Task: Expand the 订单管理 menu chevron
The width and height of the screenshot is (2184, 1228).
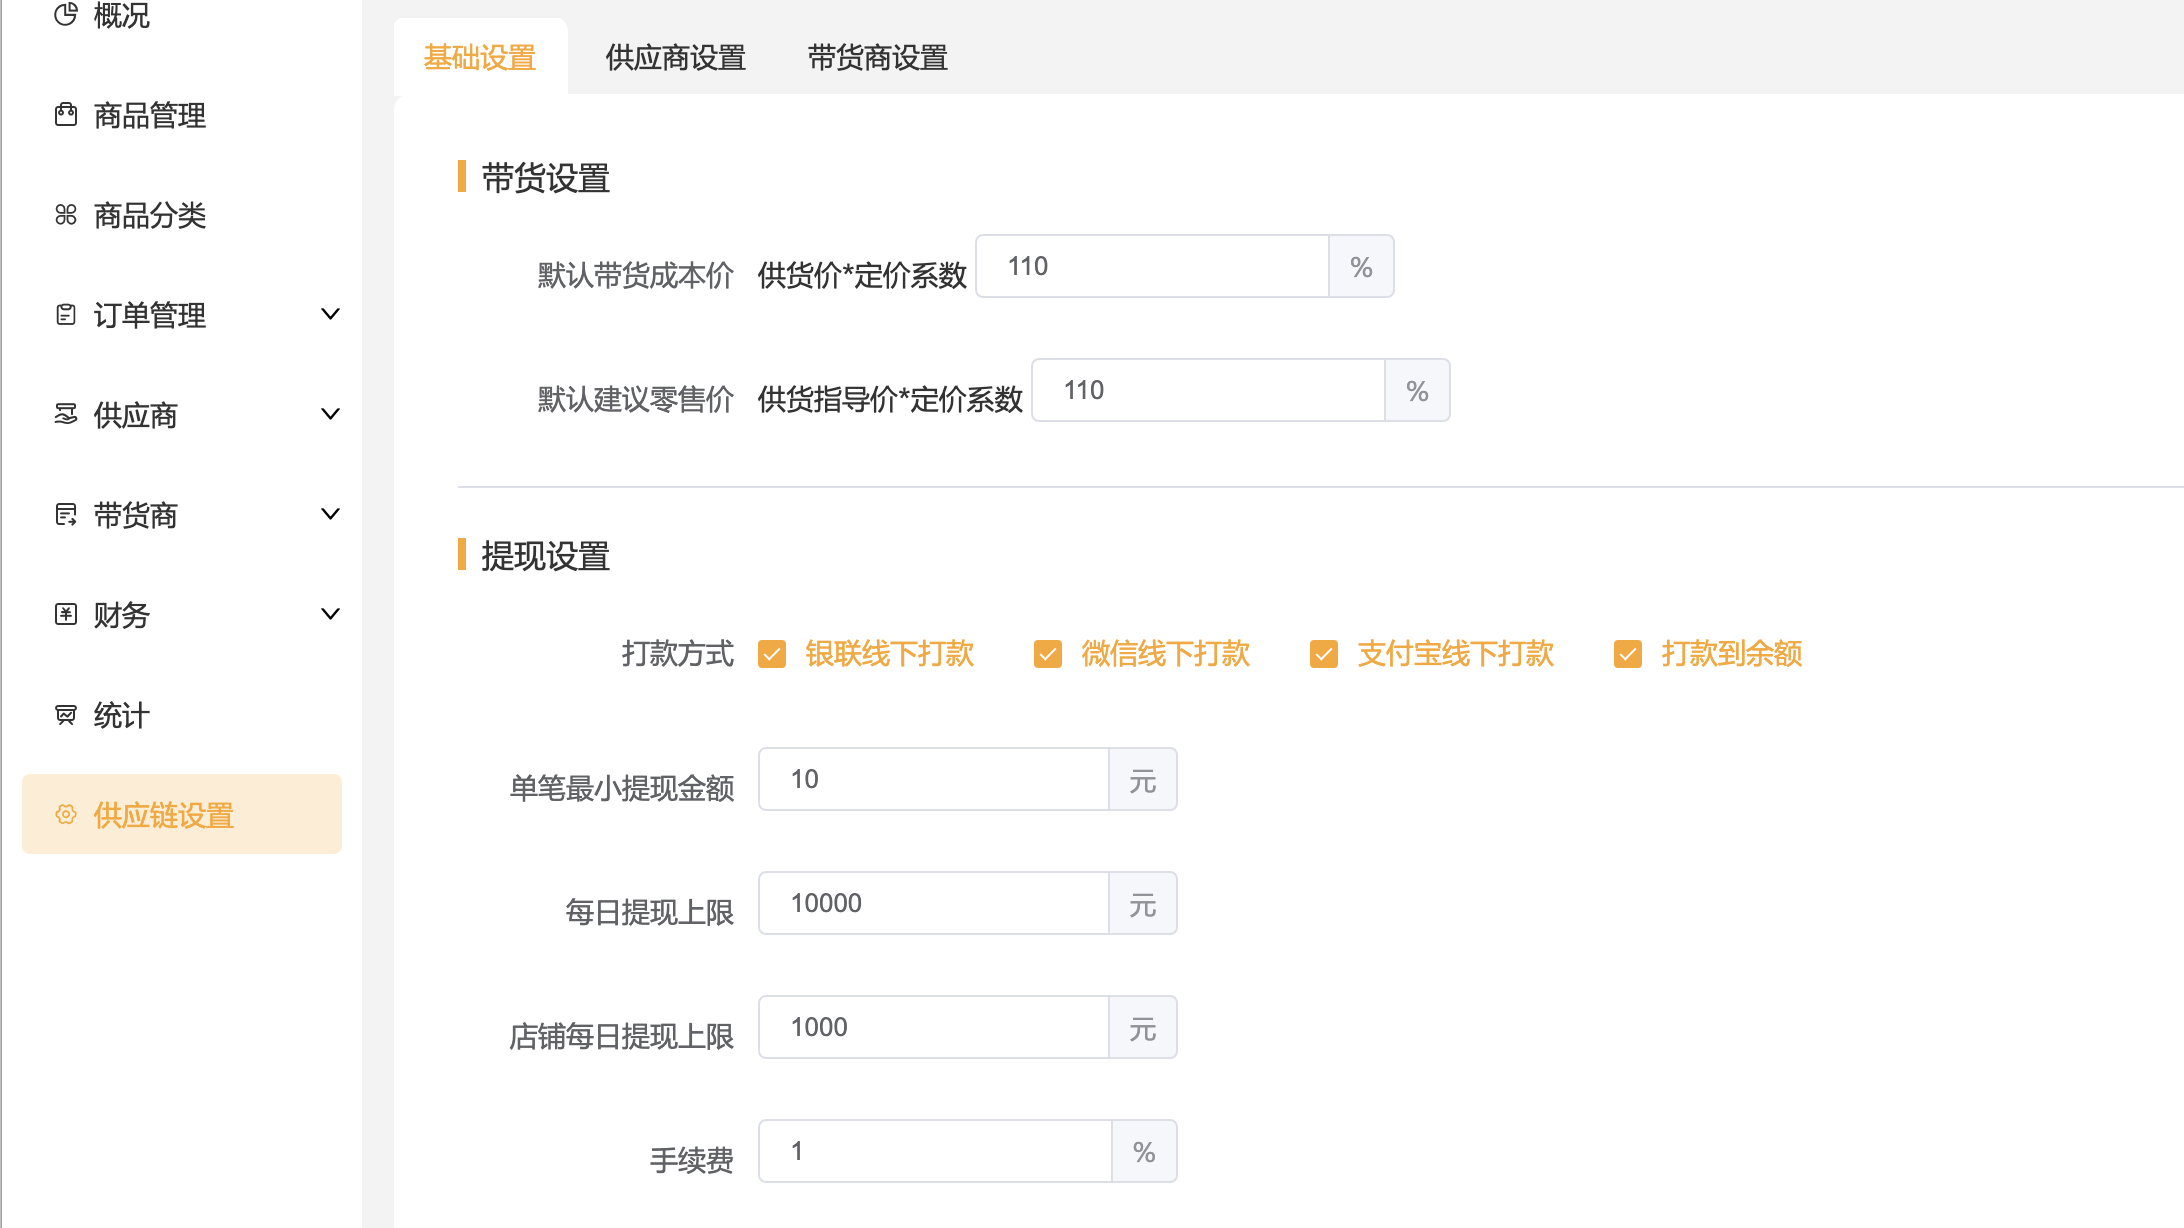Action: 330,314
